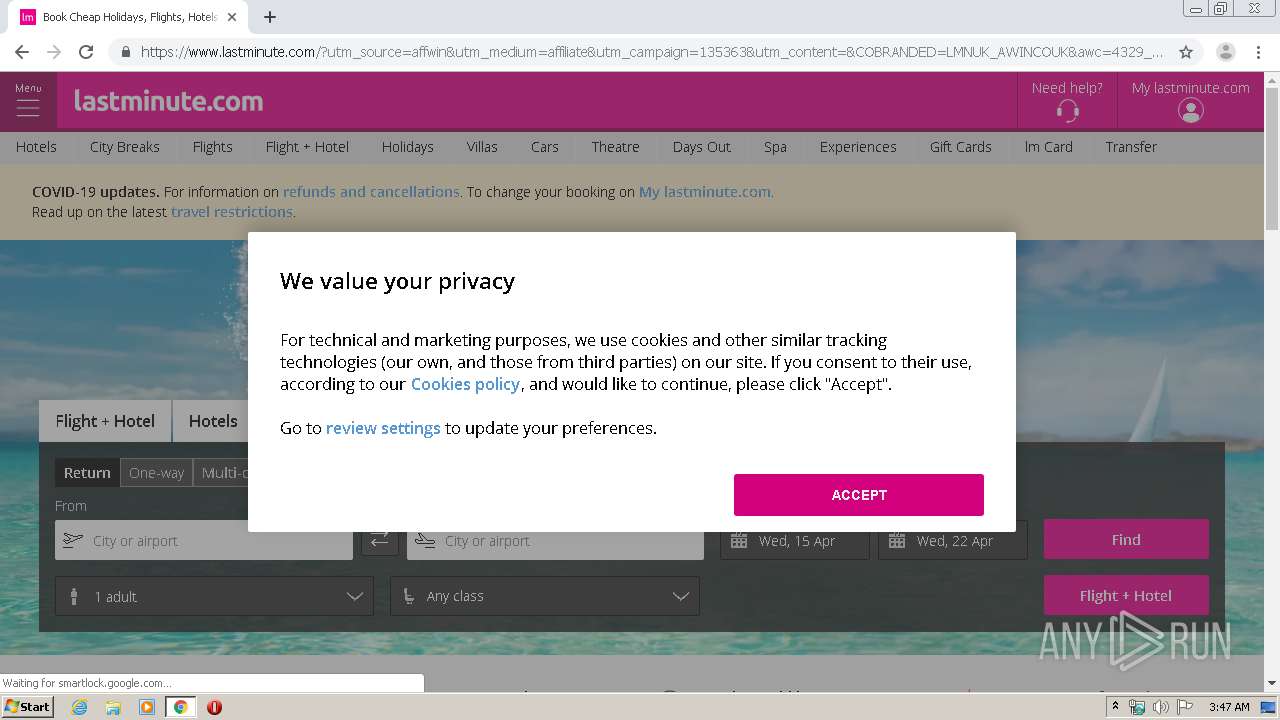Open Chrome three-dot menu

pyautogui.click(x=1258, y=52)
